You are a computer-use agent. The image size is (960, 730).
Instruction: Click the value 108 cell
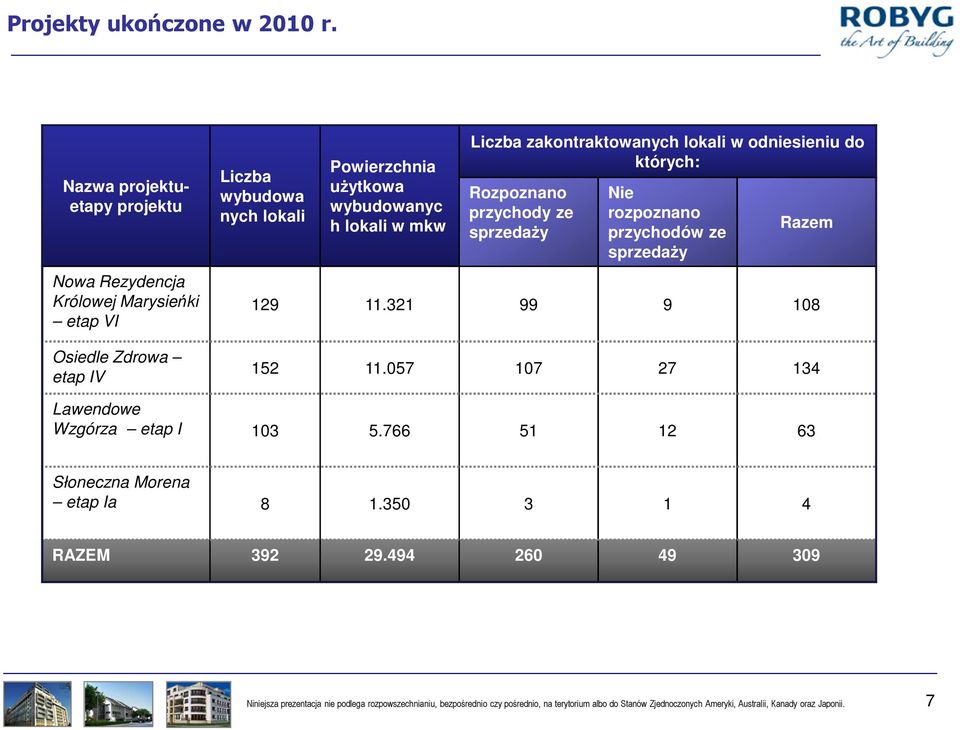pos(806,304)
